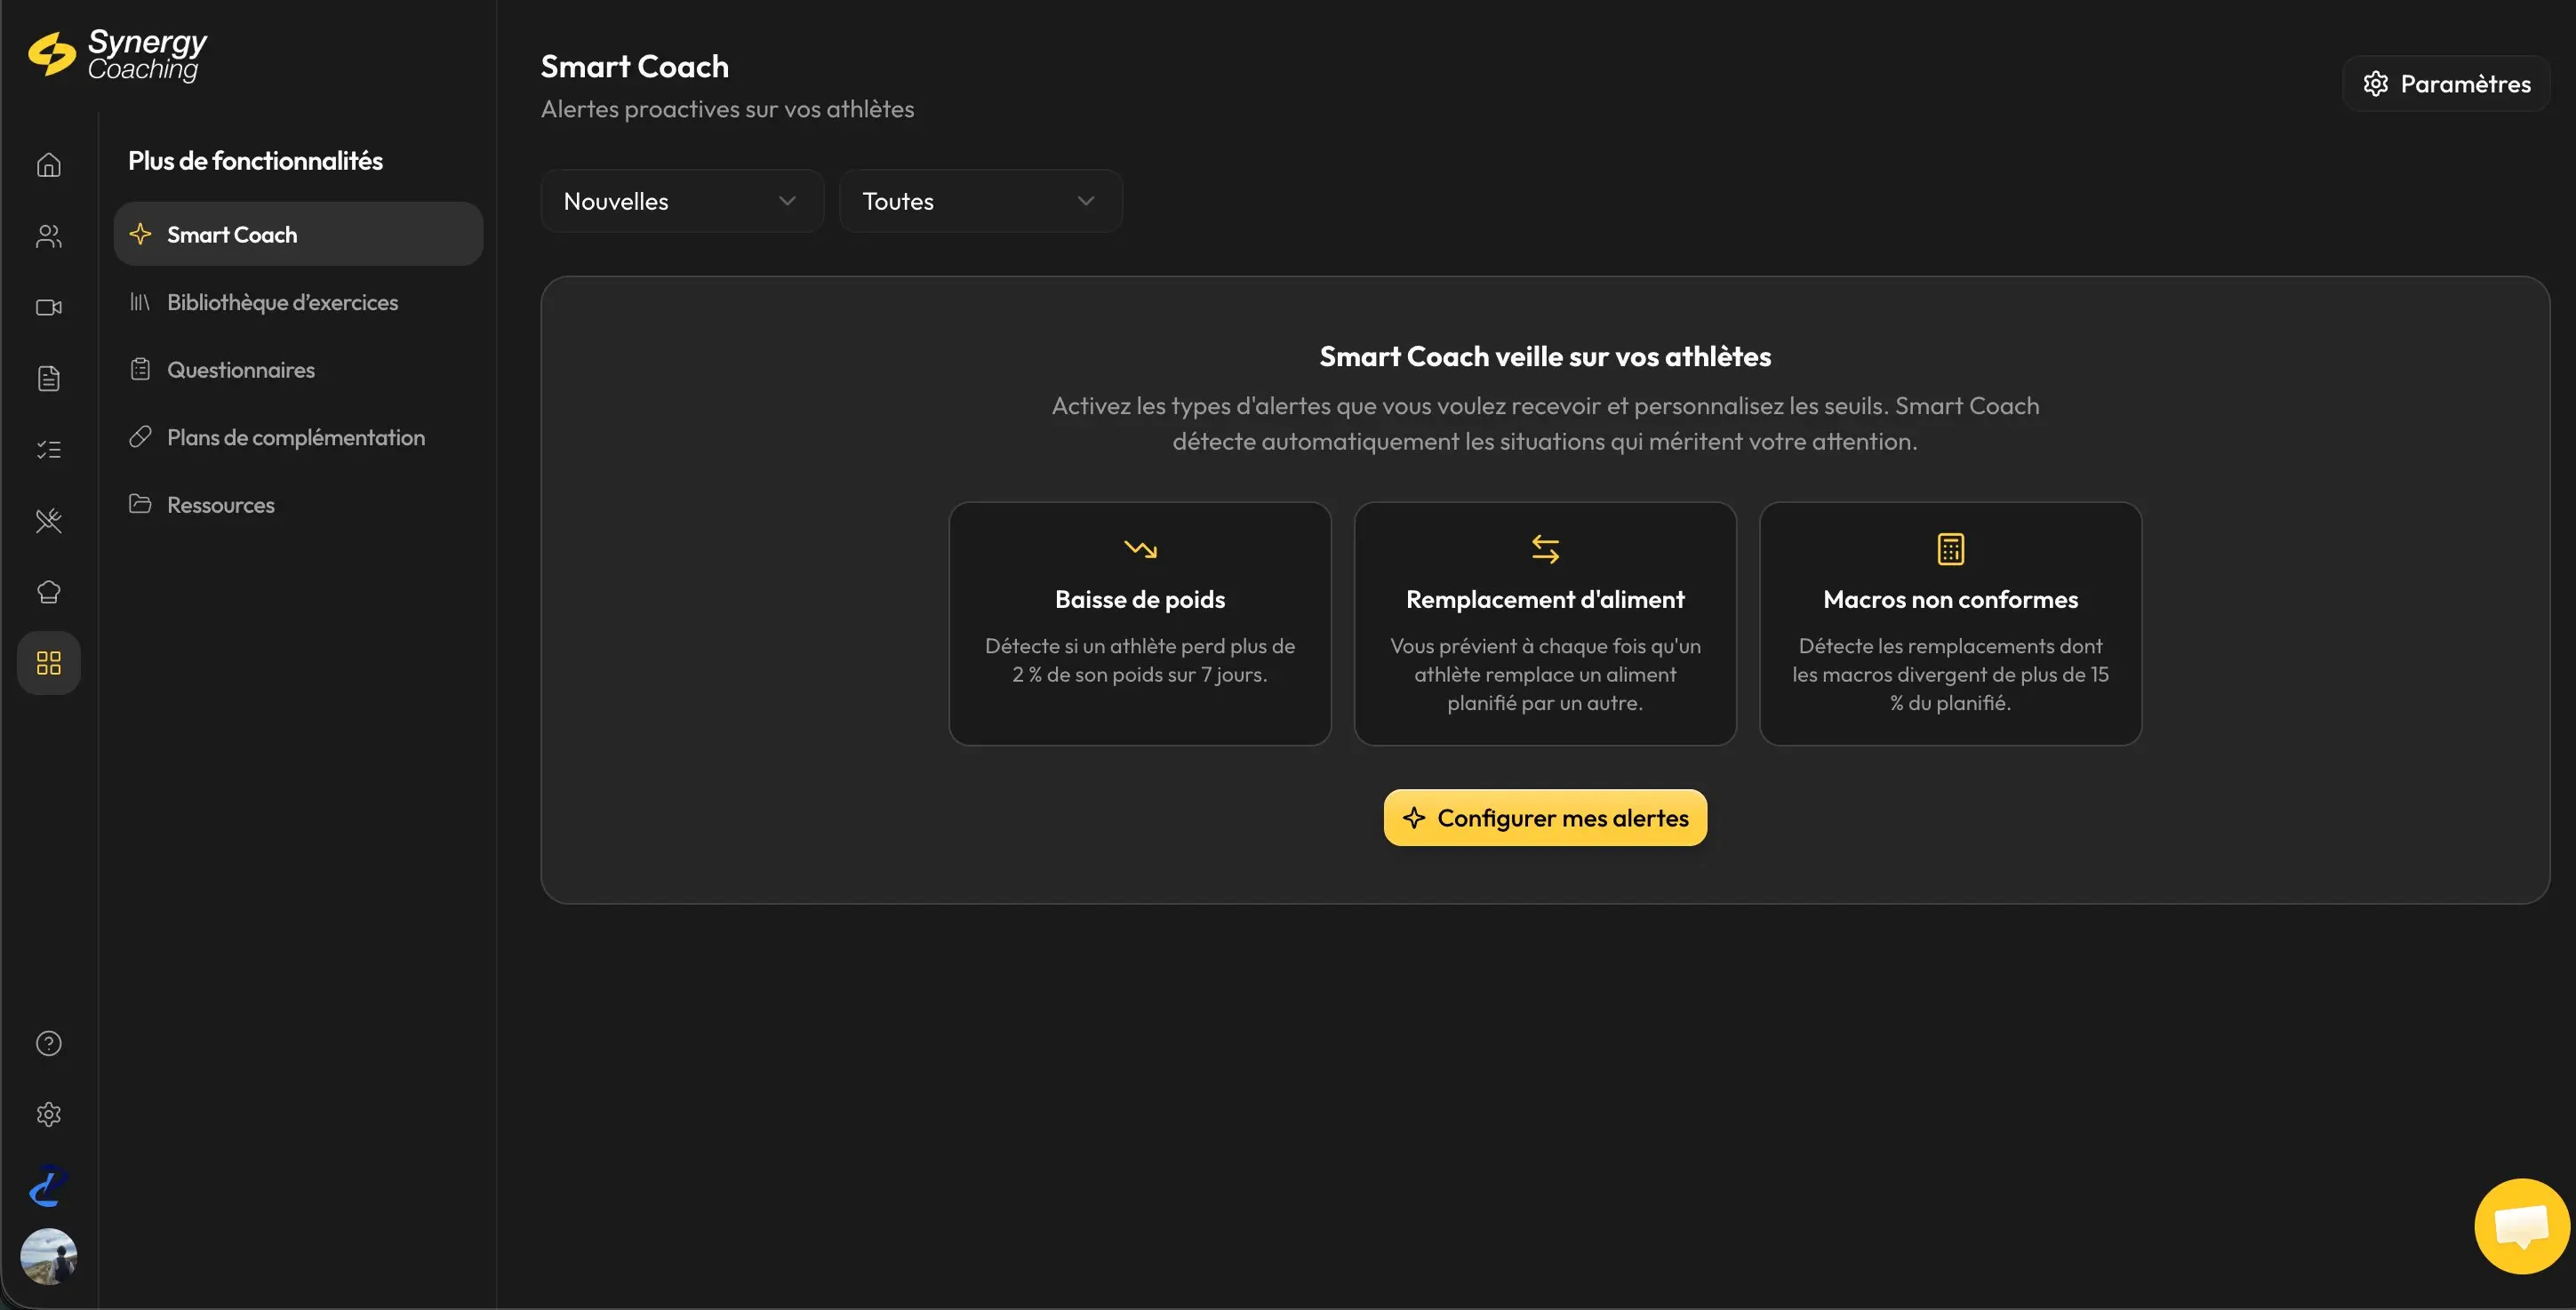Click 'Alertes proactives sur vos athlètes' subtitle

(727, 109)
